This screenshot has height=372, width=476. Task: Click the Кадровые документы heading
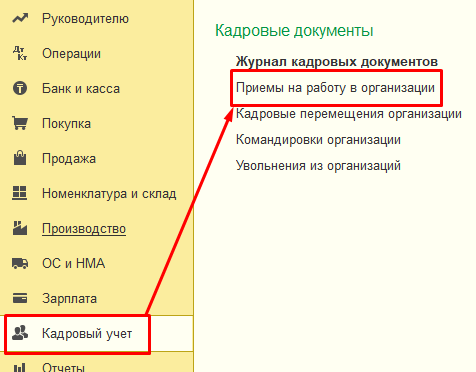pos(294,31)
